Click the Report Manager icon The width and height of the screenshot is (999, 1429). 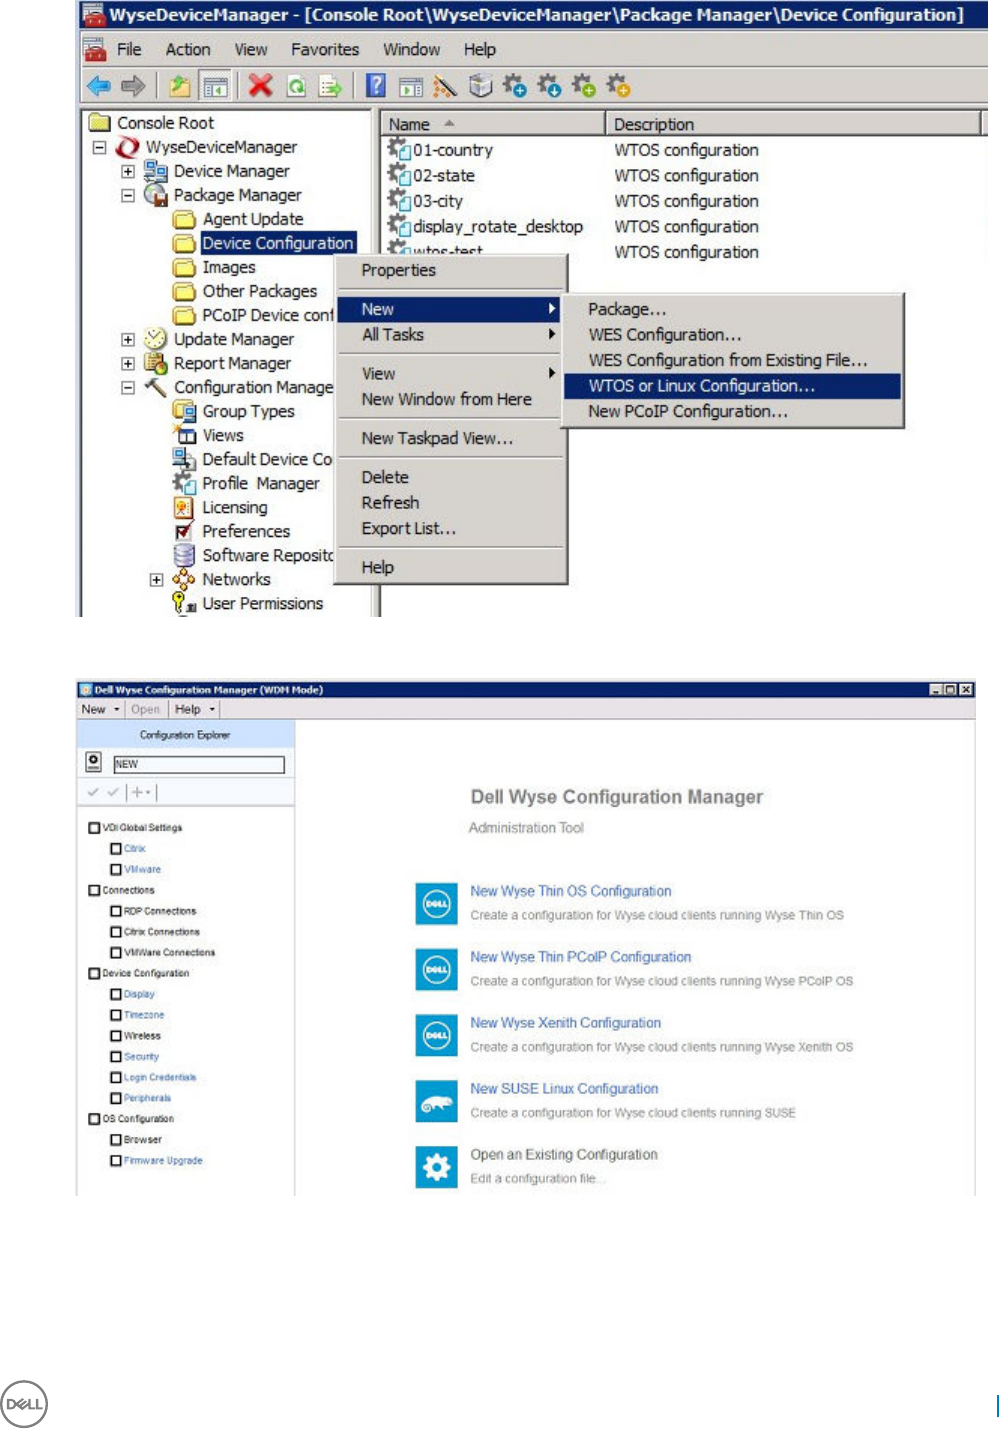156,363
